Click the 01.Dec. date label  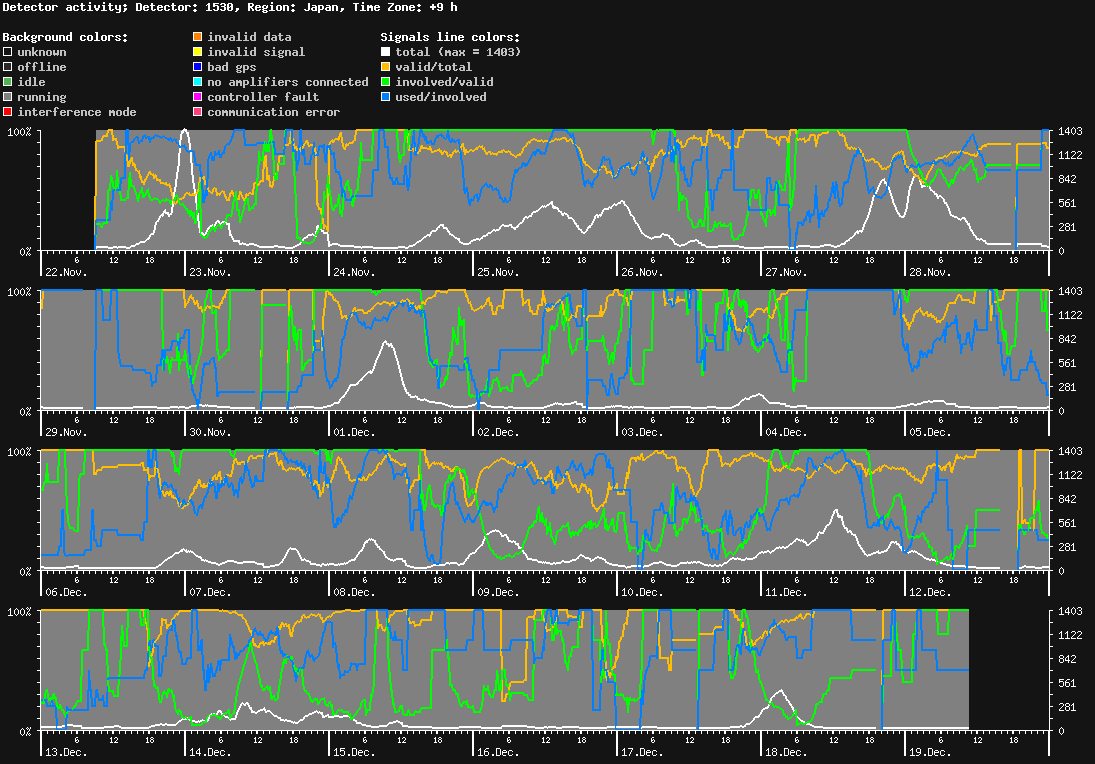(x=354, y=432)
